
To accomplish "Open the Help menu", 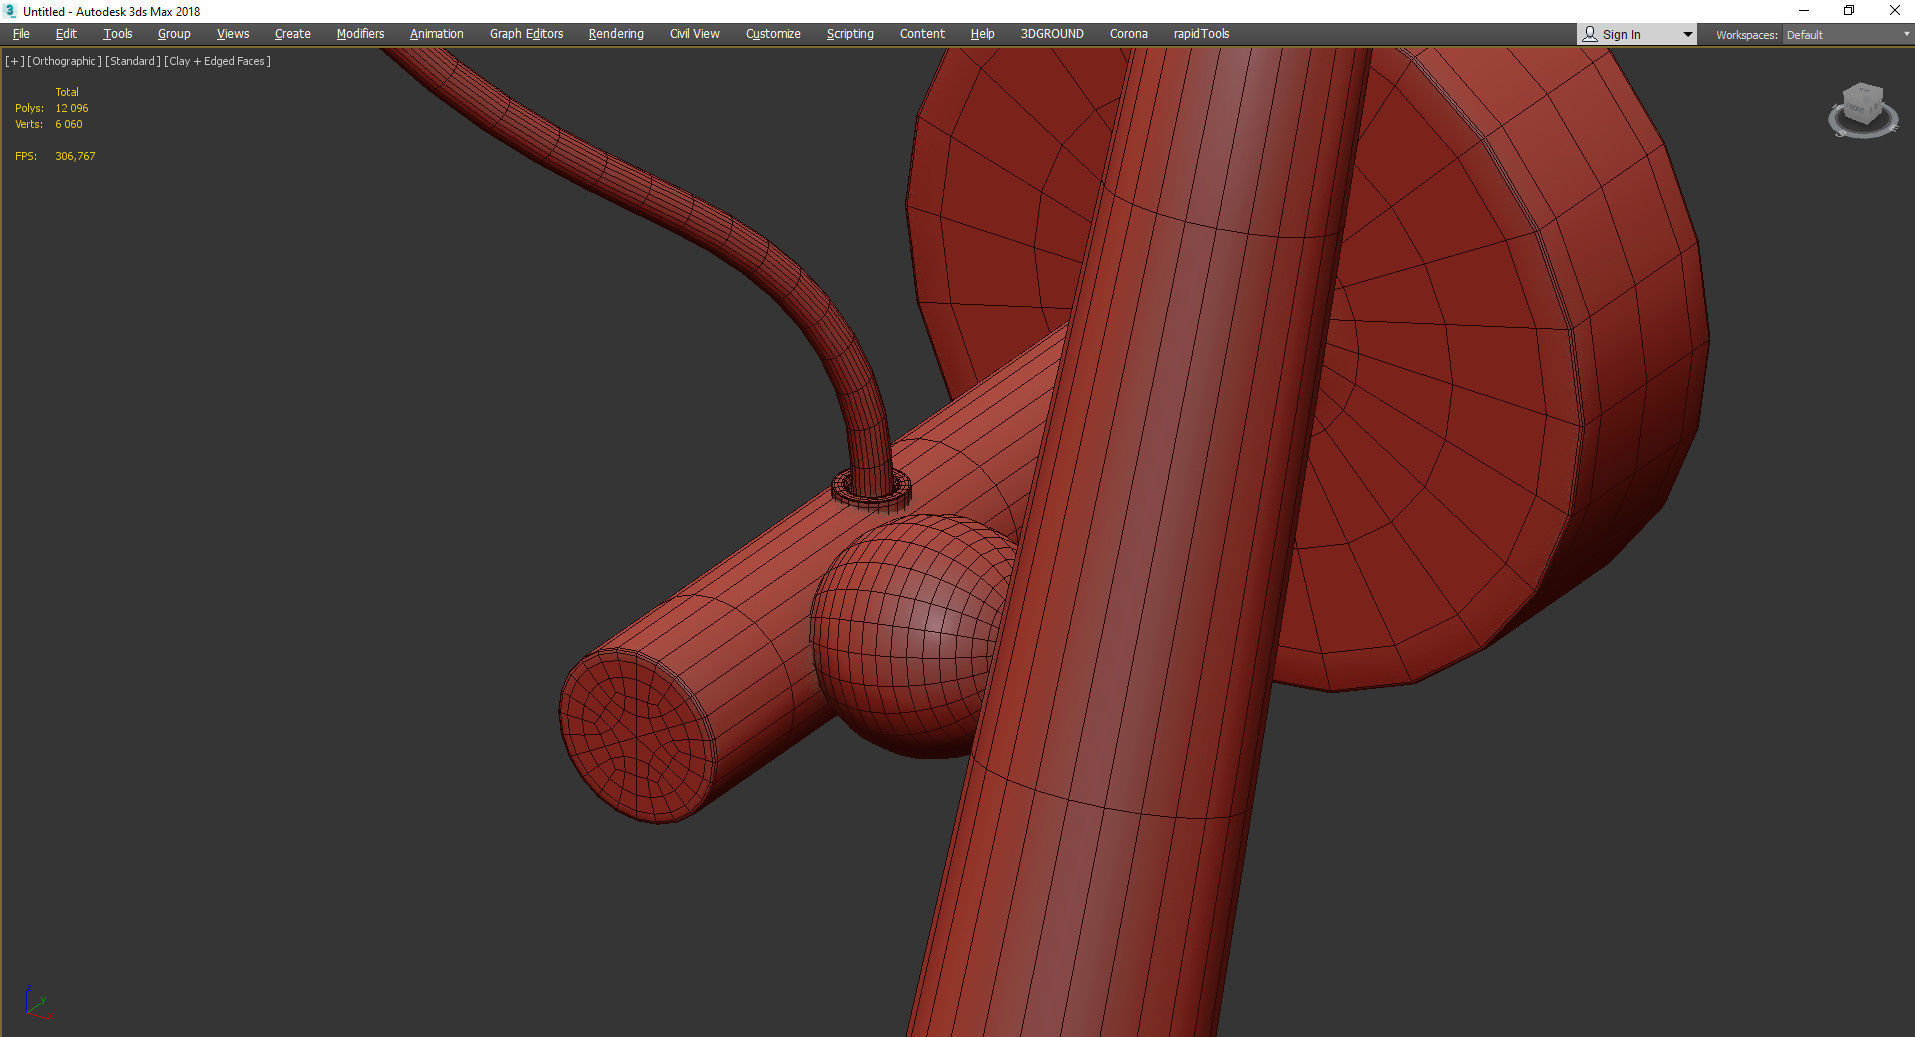I will click(x=982, y=34).
